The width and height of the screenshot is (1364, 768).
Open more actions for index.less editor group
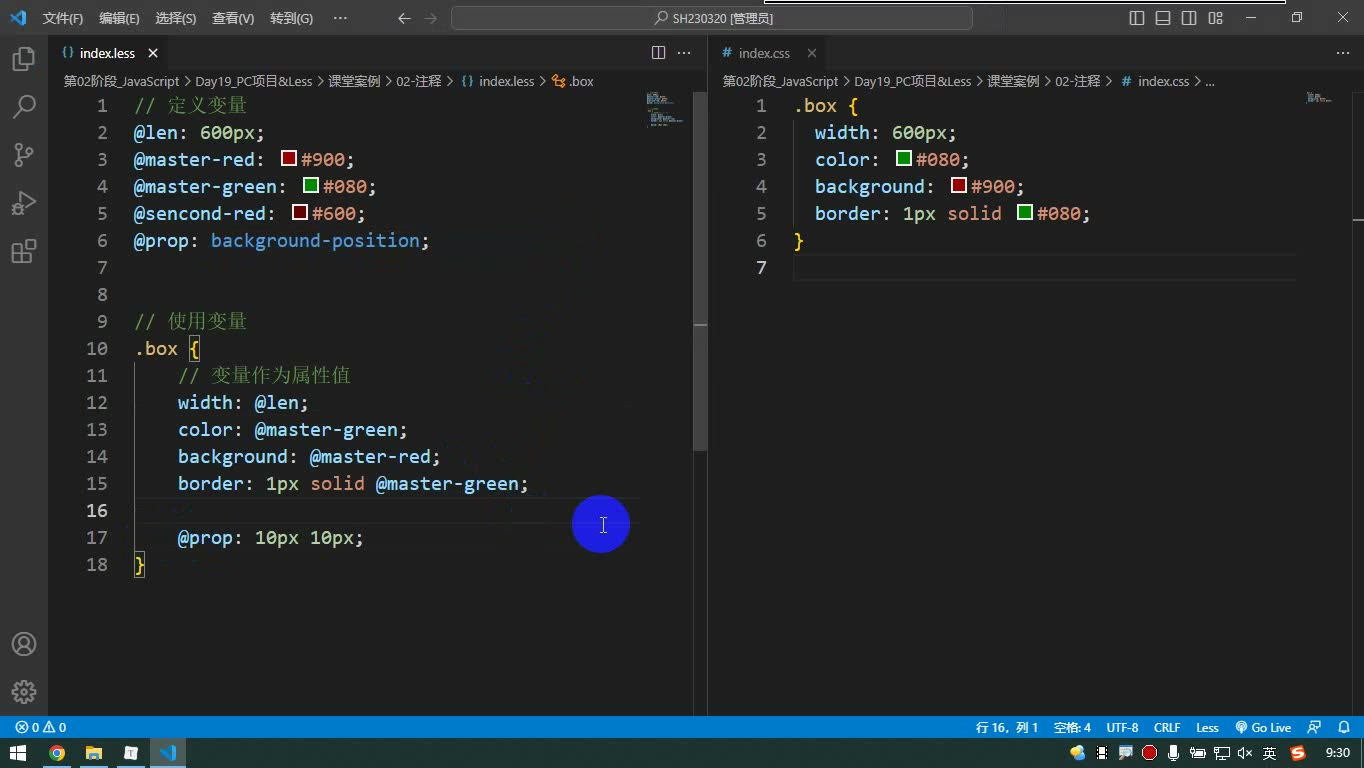coord(684,53)
